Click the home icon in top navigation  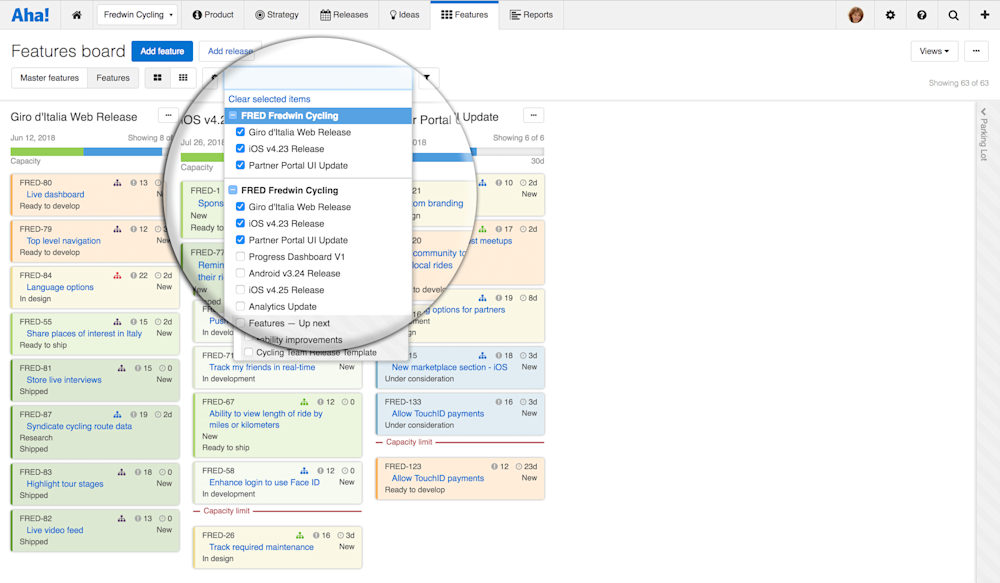pos(76,15)
